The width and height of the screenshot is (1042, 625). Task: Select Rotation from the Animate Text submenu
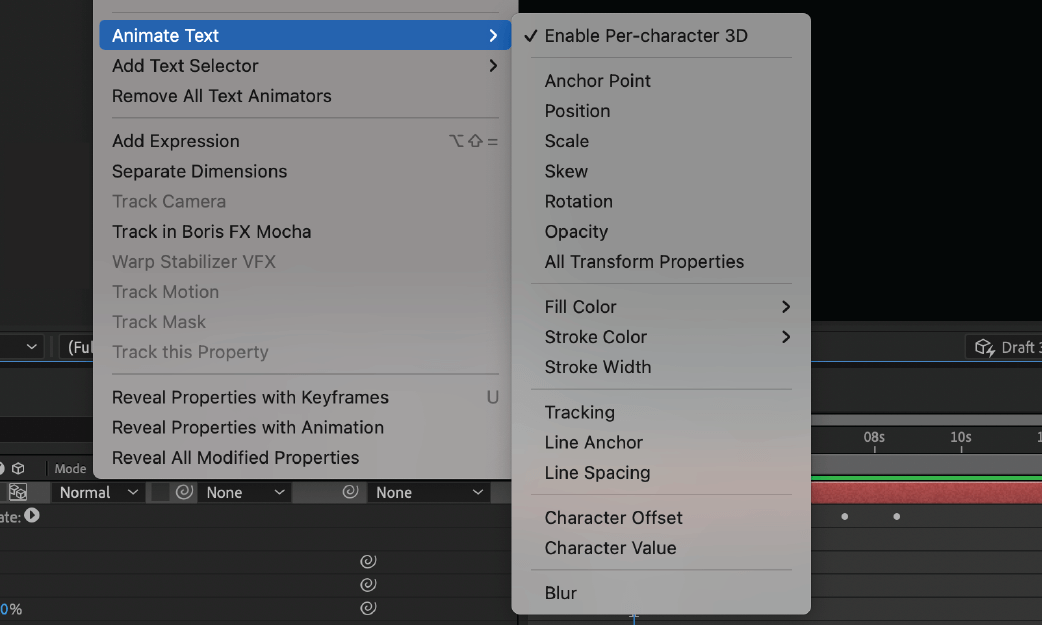(578, 201)
